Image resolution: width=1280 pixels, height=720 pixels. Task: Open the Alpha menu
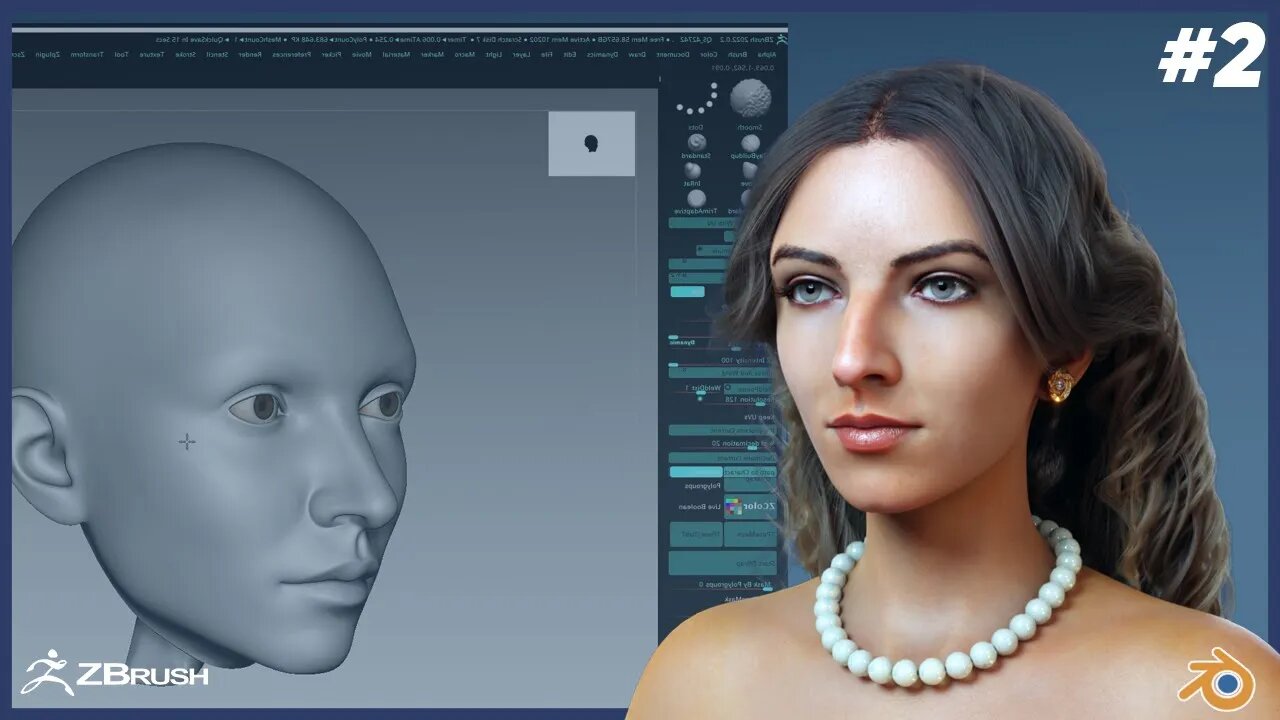766,54
